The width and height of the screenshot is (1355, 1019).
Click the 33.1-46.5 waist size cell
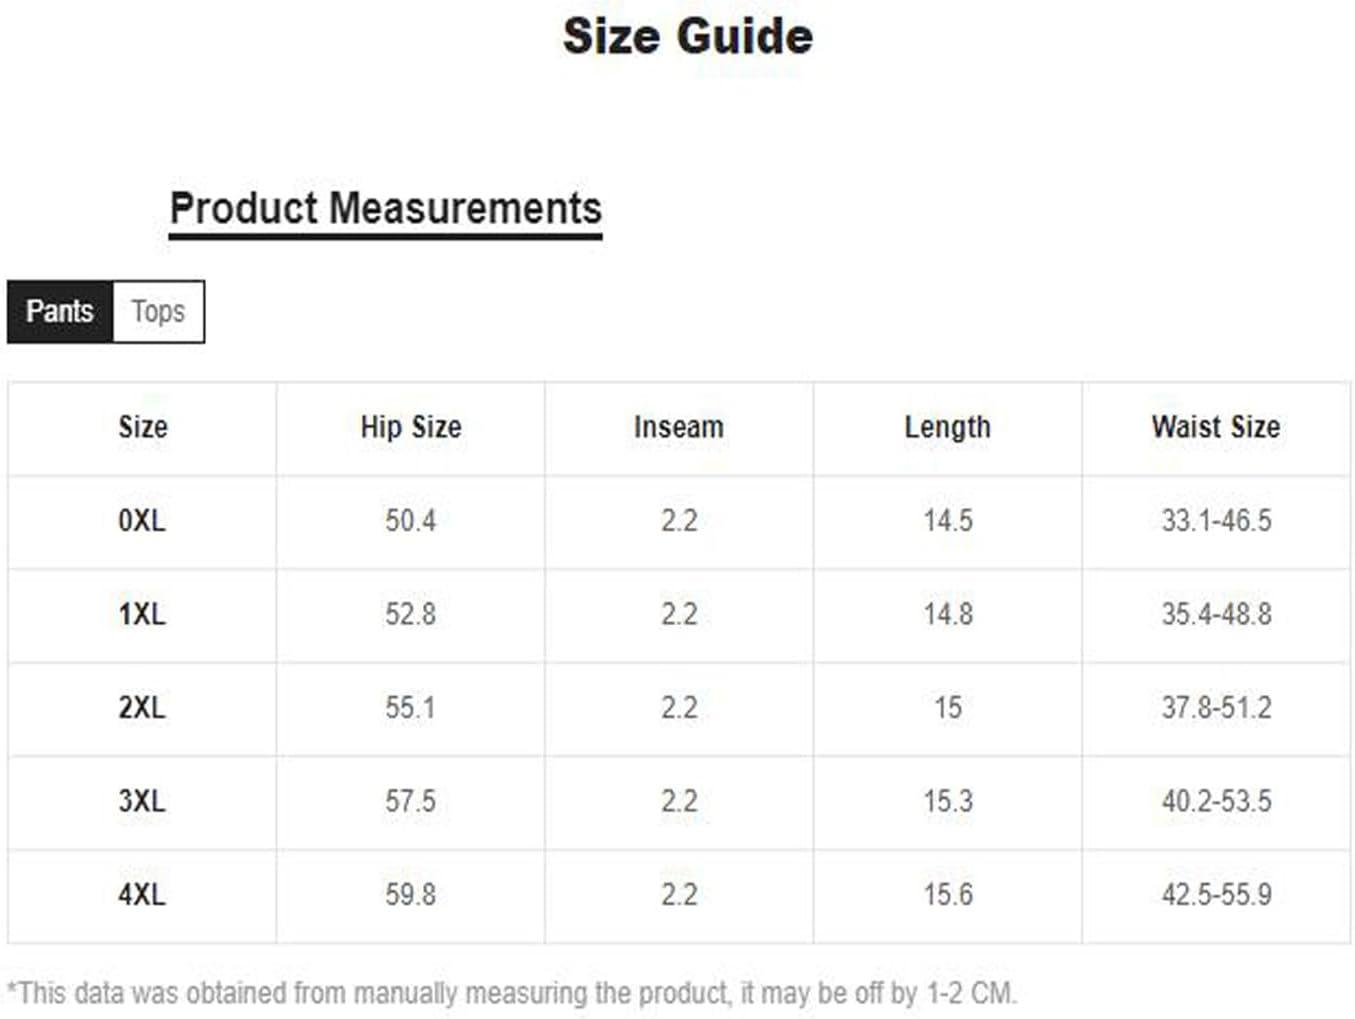1217,521
